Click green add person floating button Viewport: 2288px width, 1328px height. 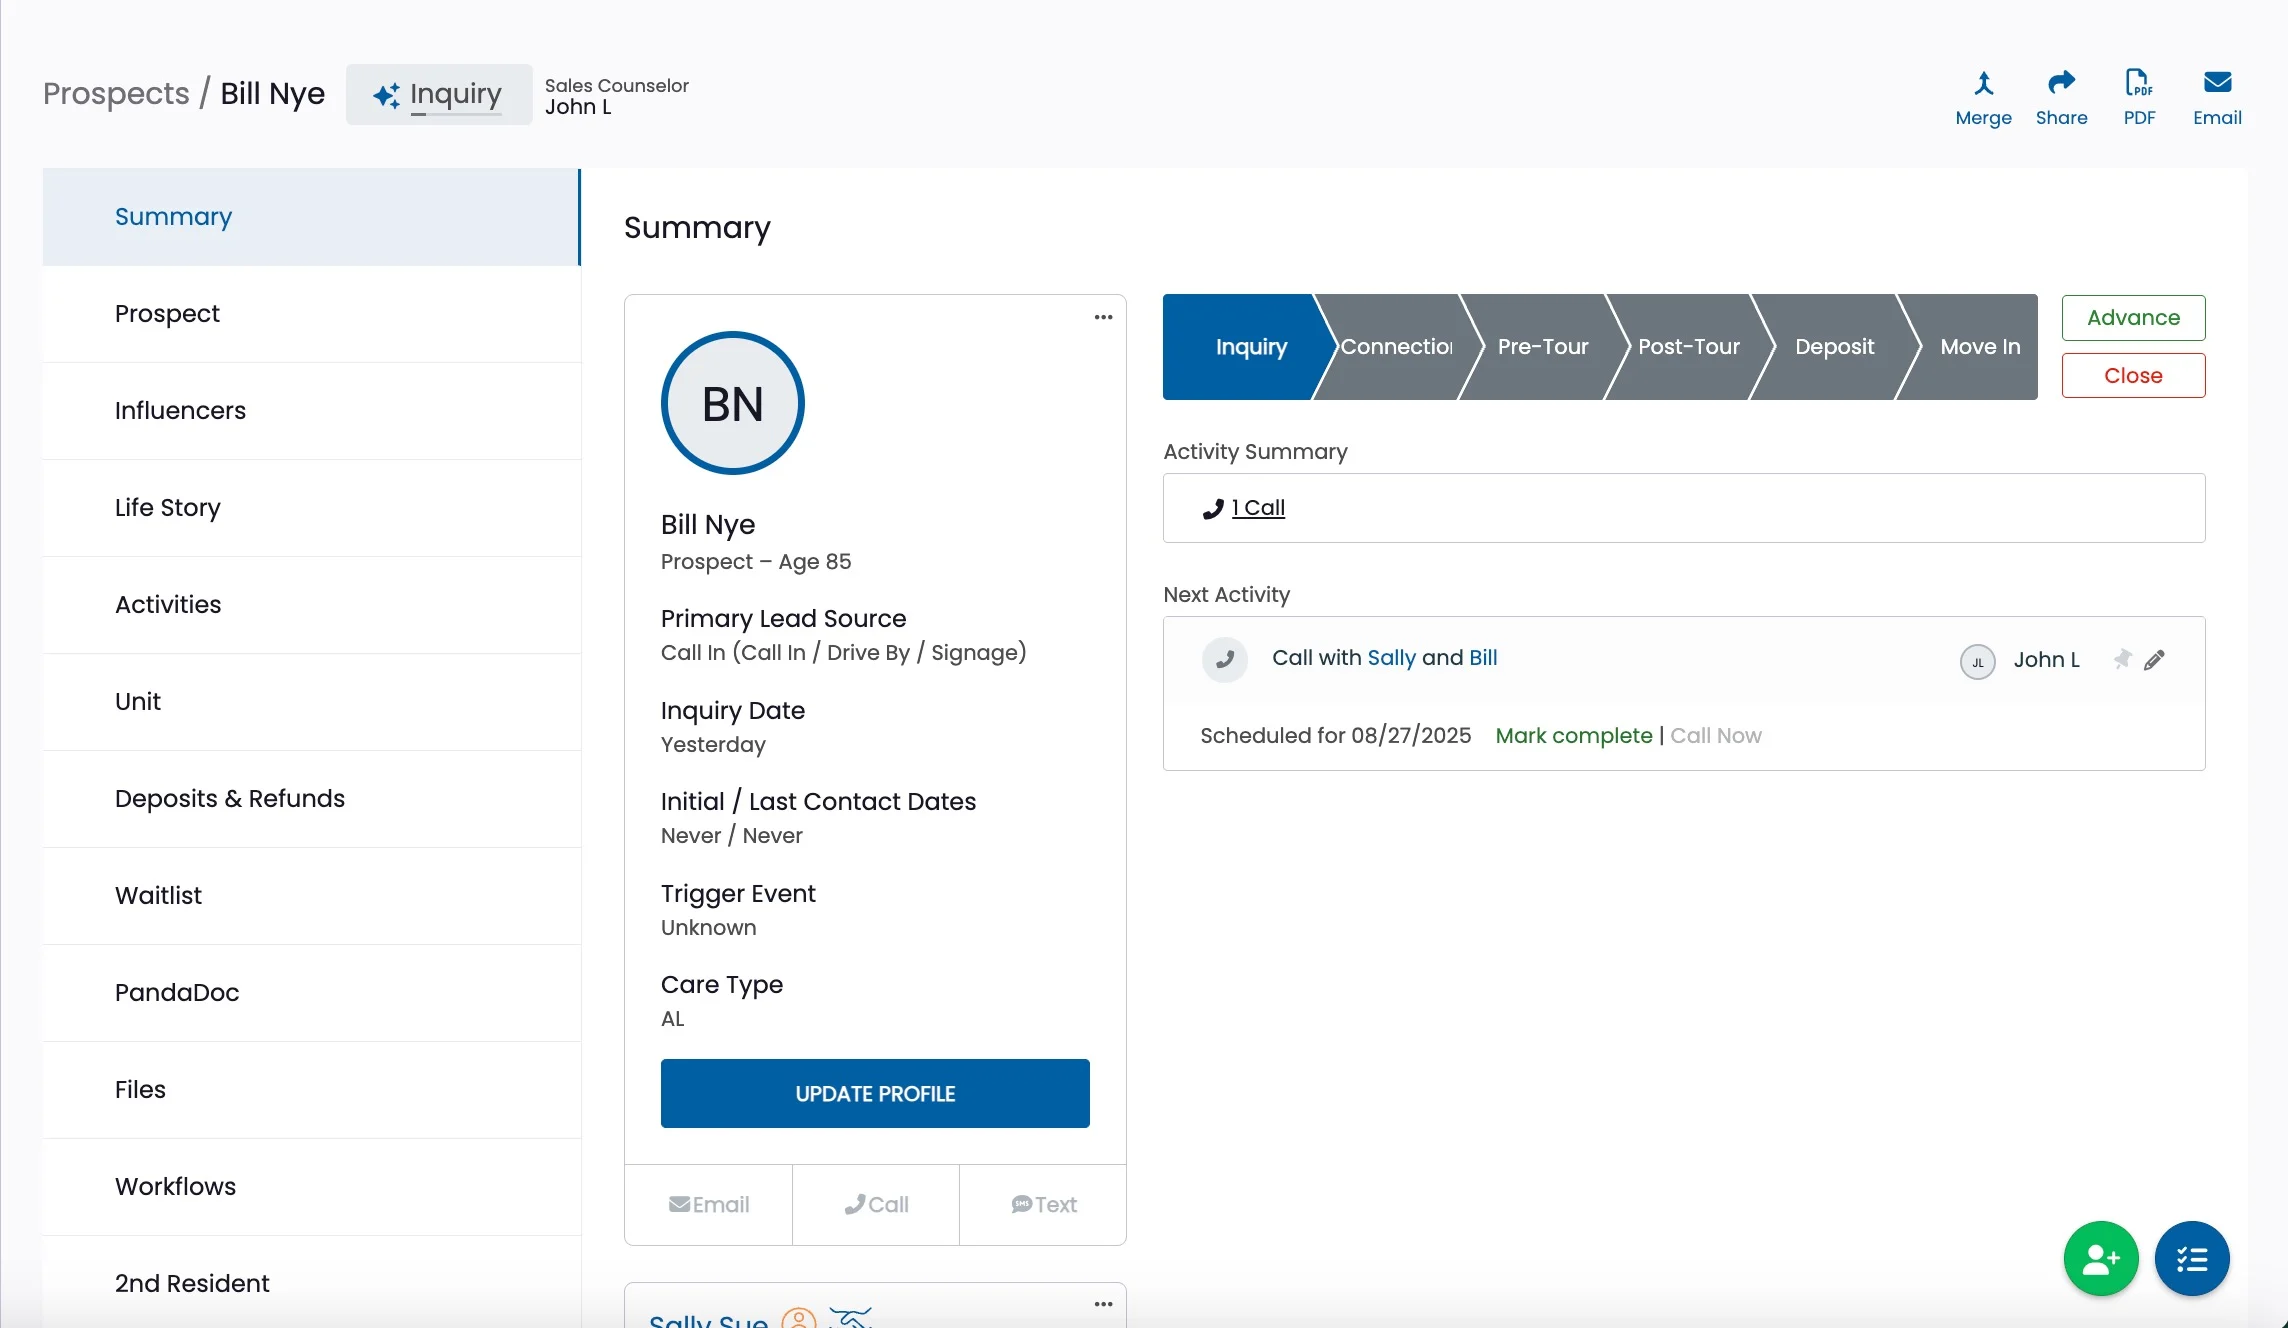tap(2100, 1258)
